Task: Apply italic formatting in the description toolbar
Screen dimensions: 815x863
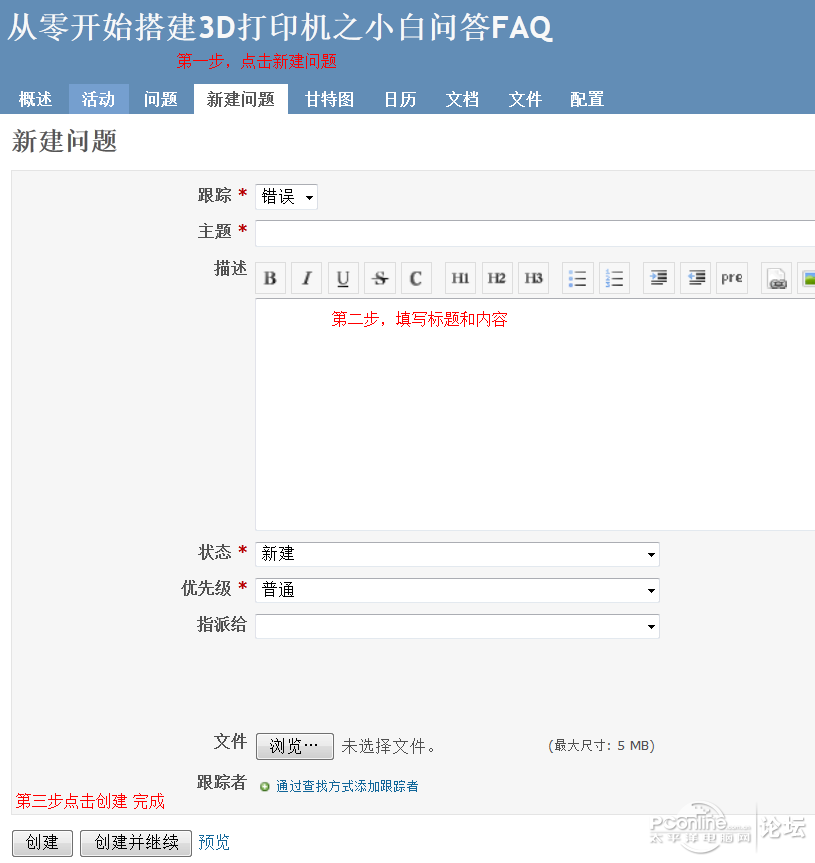Action: coord(307,278)
